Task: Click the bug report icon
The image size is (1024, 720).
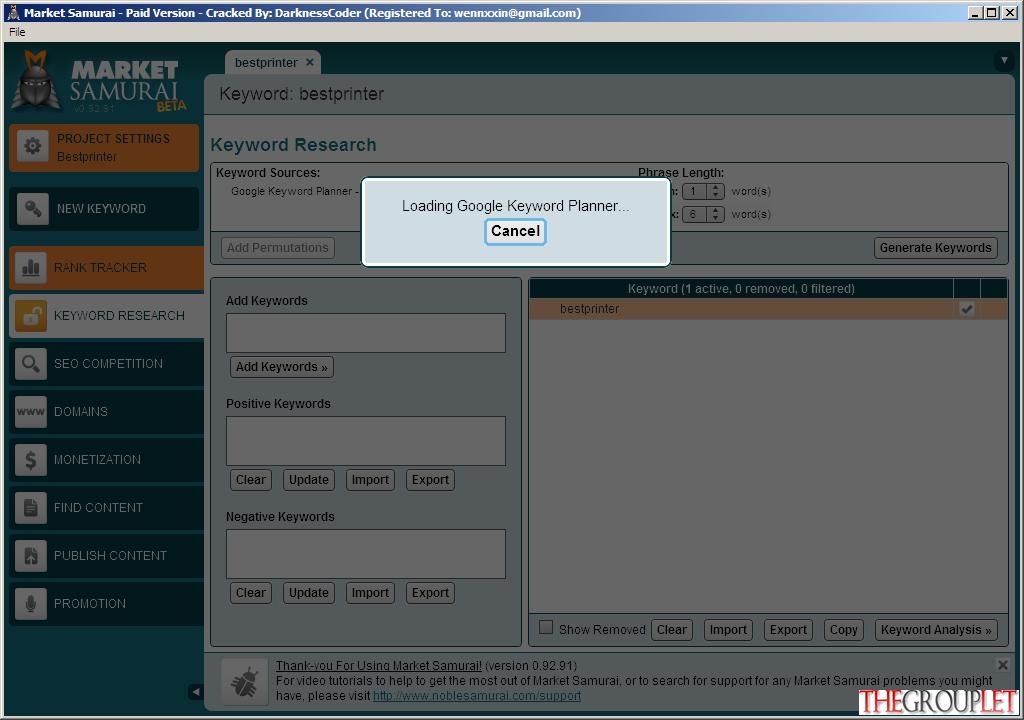Action: [x=244, y=682]
